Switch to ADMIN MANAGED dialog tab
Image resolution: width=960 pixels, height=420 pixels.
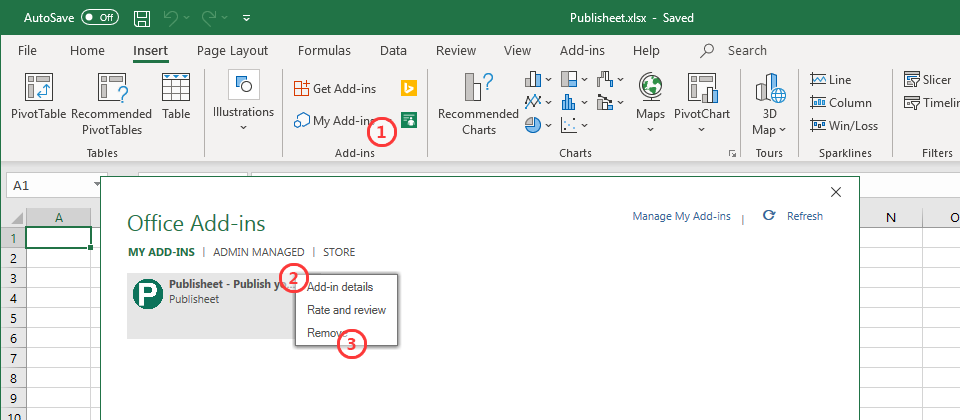(x=258, y=252)
